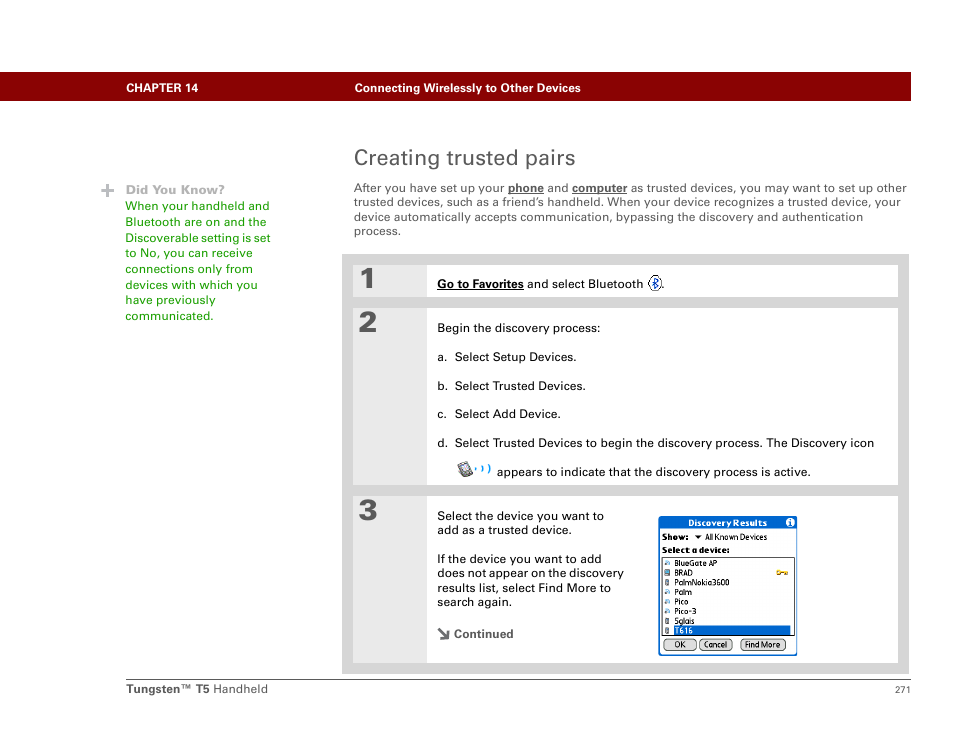Click the Bluetooth icon in step 1
The image size is (954, 738).
655,283
